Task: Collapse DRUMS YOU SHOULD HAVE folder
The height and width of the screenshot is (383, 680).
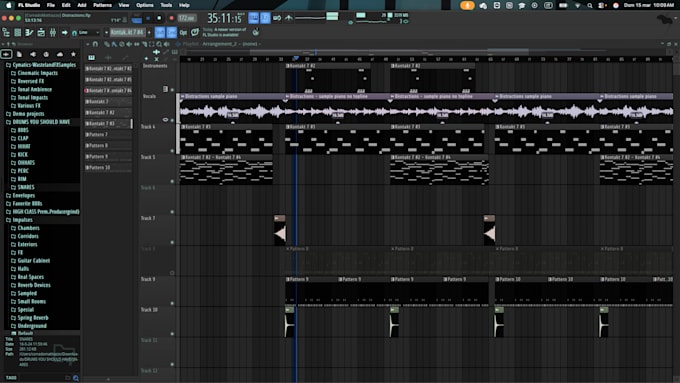Action: 38,122
